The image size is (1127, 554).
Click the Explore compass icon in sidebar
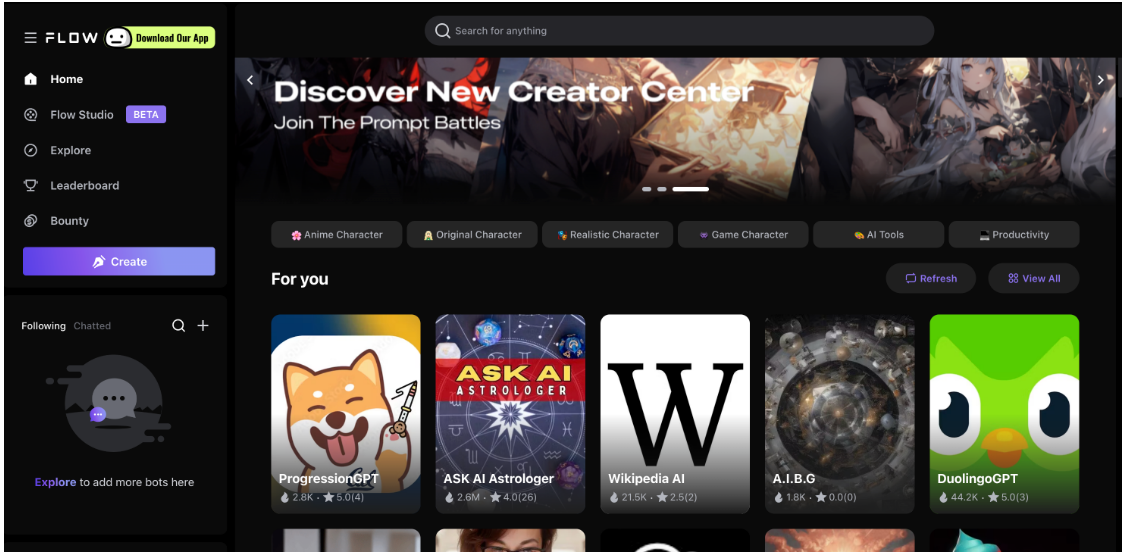(30, 150)
